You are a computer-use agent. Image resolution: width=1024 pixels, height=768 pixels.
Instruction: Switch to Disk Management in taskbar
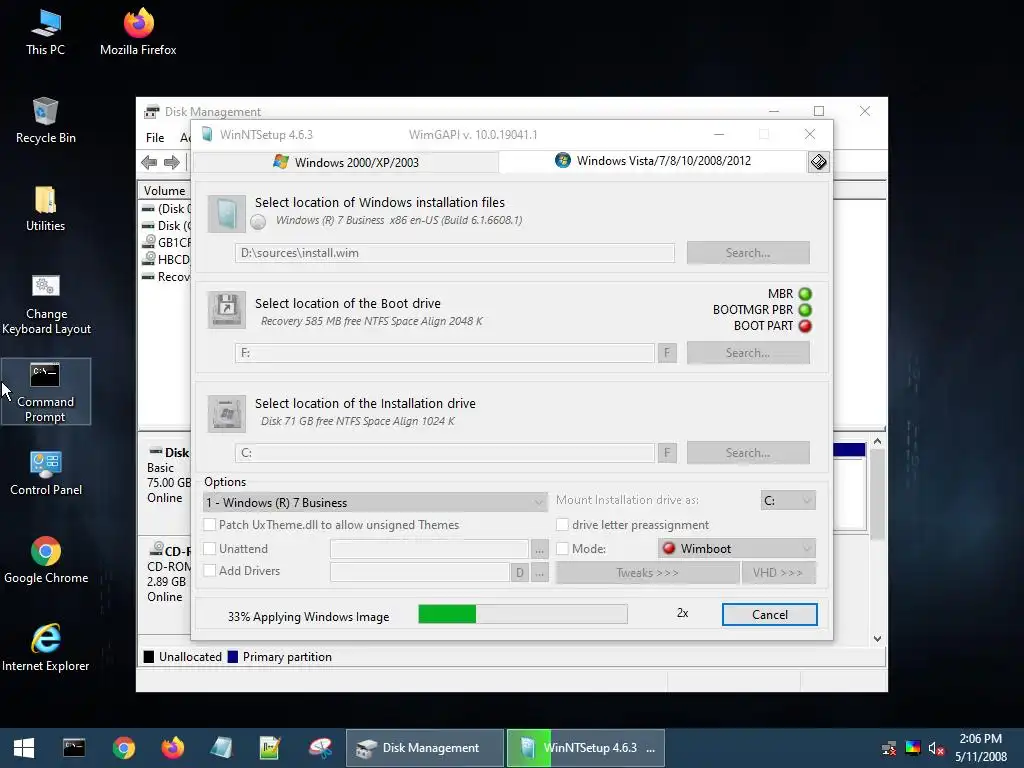(x=424, y=748)
